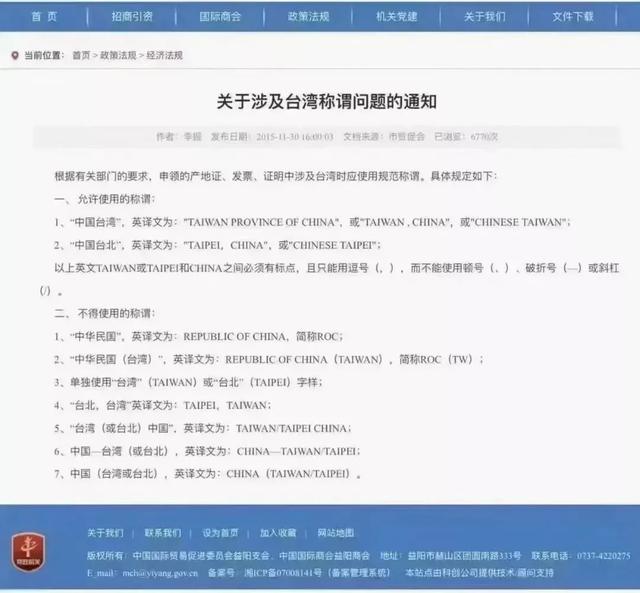Click item 4 line TAIPEI, TAIWAN

pos(162,405)
